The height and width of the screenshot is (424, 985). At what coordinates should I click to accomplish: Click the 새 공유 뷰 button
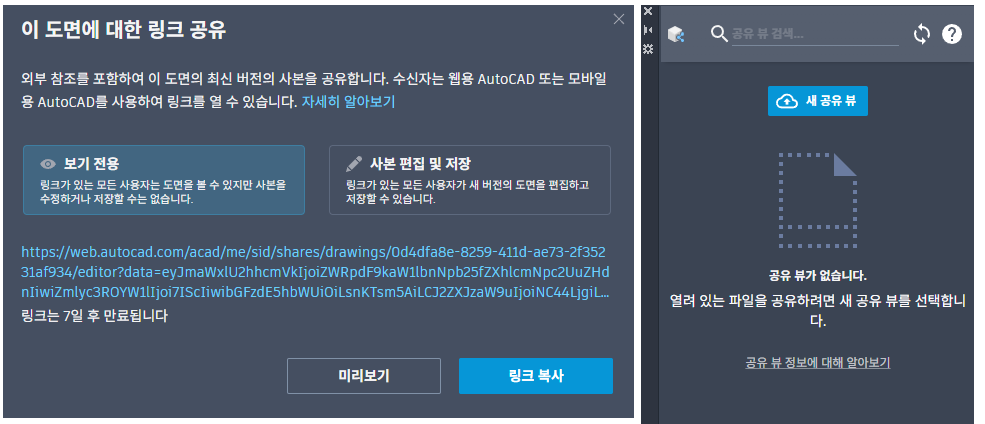pyautogui.click(x=817, y=101)
